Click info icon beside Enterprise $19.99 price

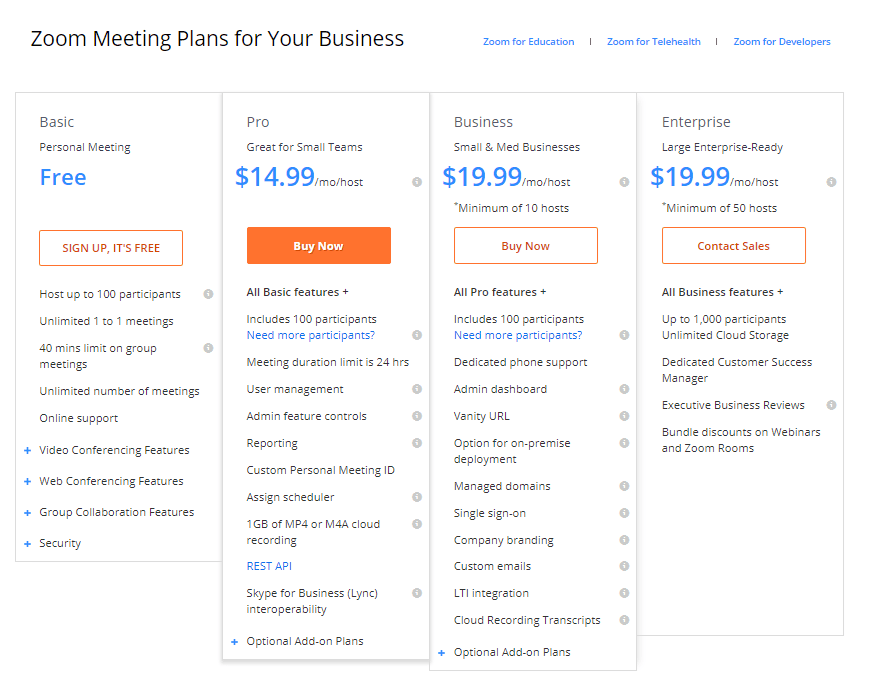click(832, 182)
